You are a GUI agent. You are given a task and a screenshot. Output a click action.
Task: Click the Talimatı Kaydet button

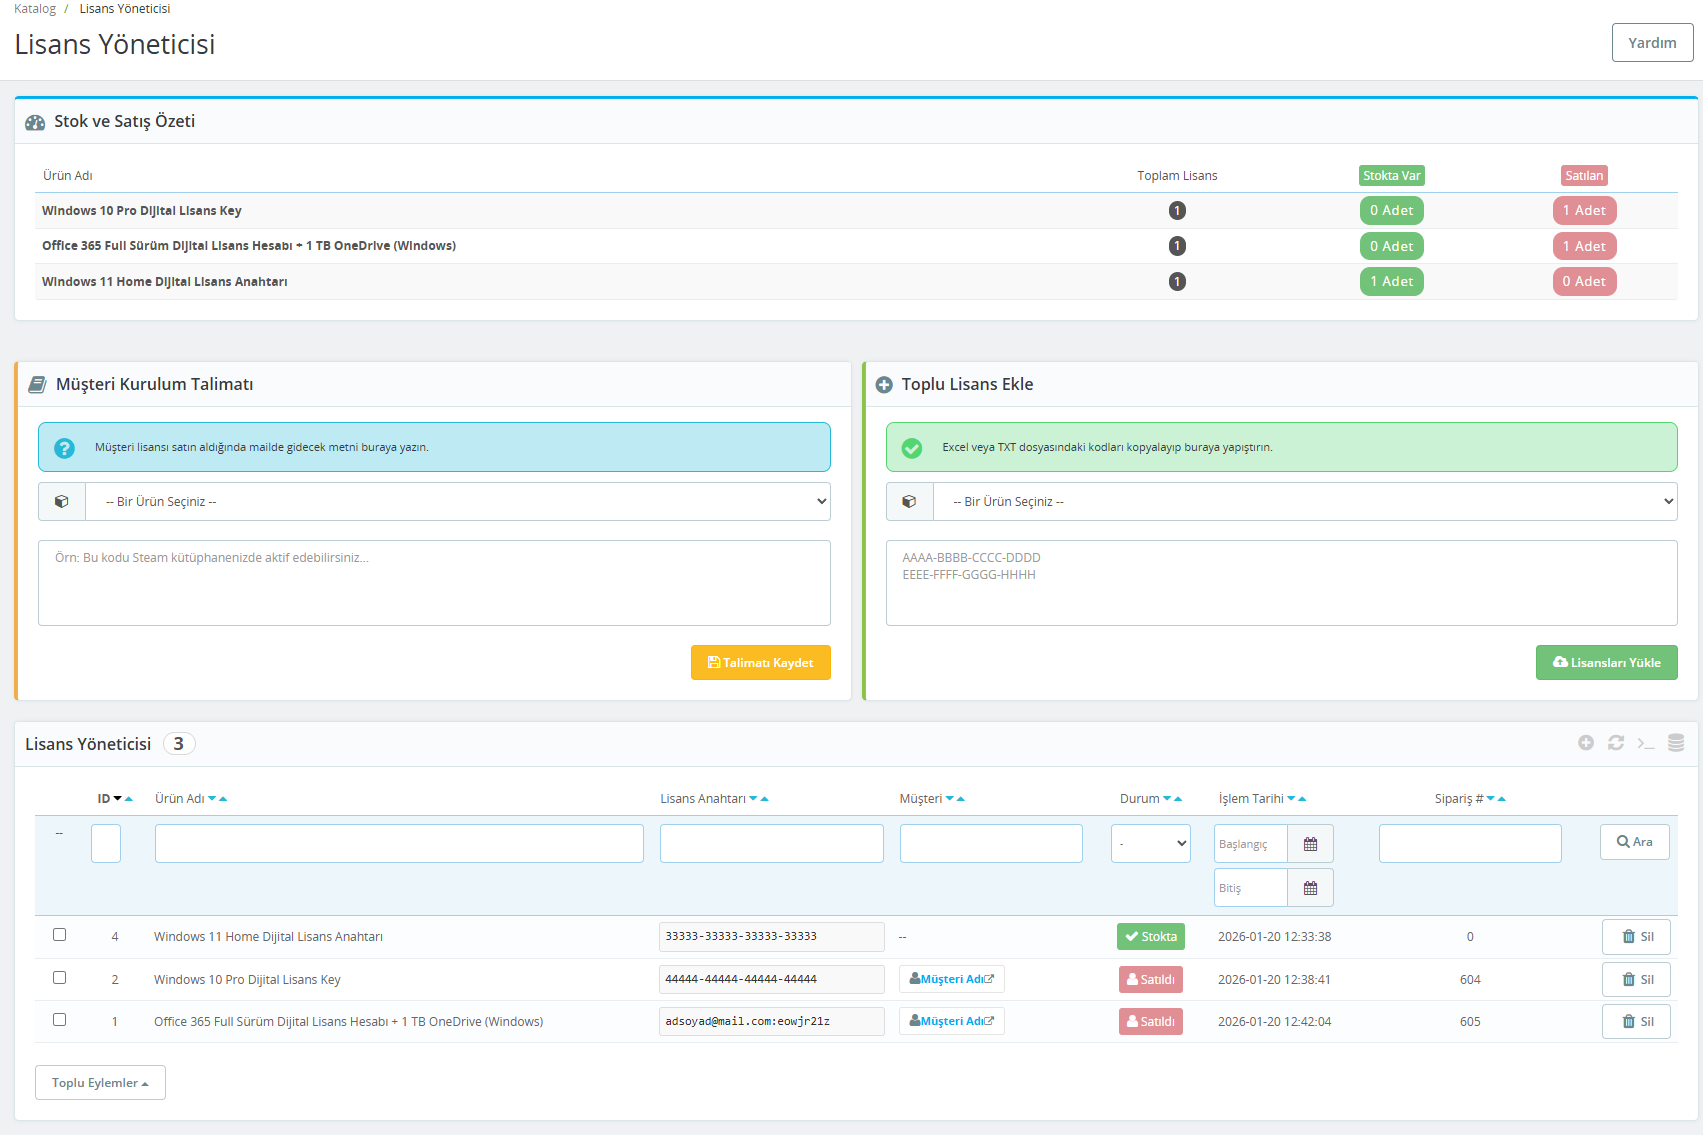pyautogui.click(x=760, y=663)
